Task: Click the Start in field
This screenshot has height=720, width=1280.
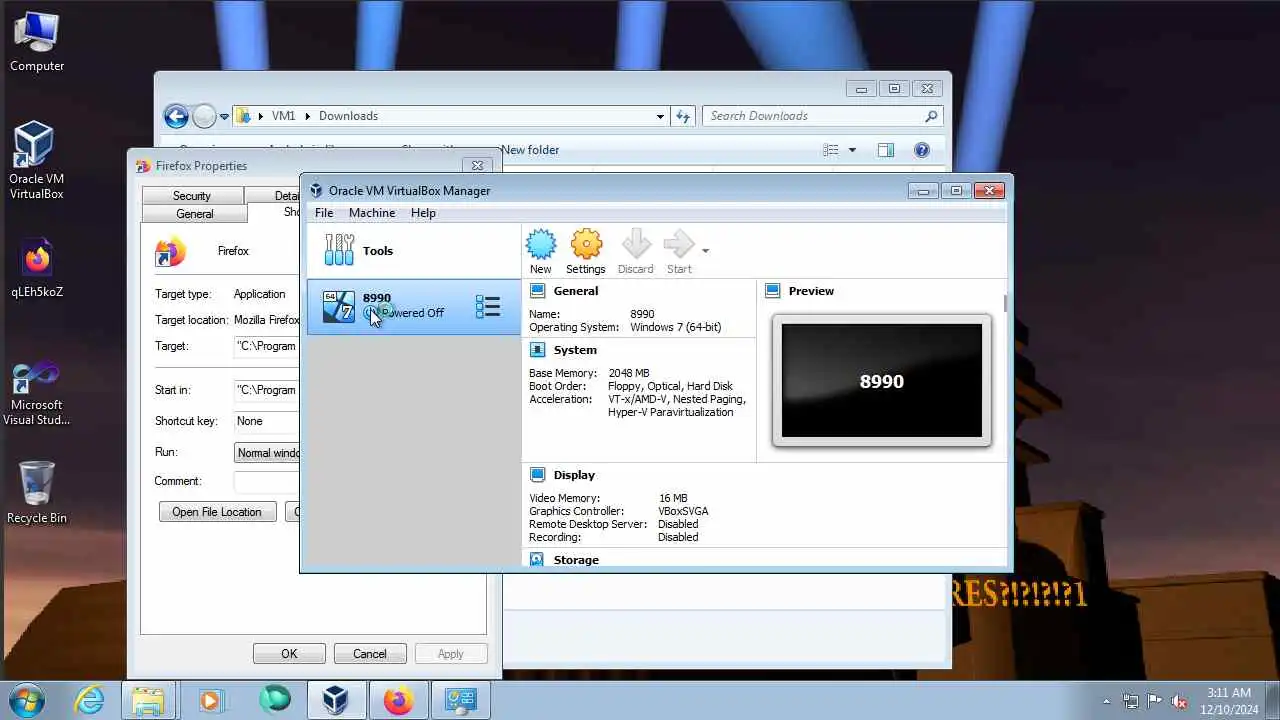Action: point(266,390)
